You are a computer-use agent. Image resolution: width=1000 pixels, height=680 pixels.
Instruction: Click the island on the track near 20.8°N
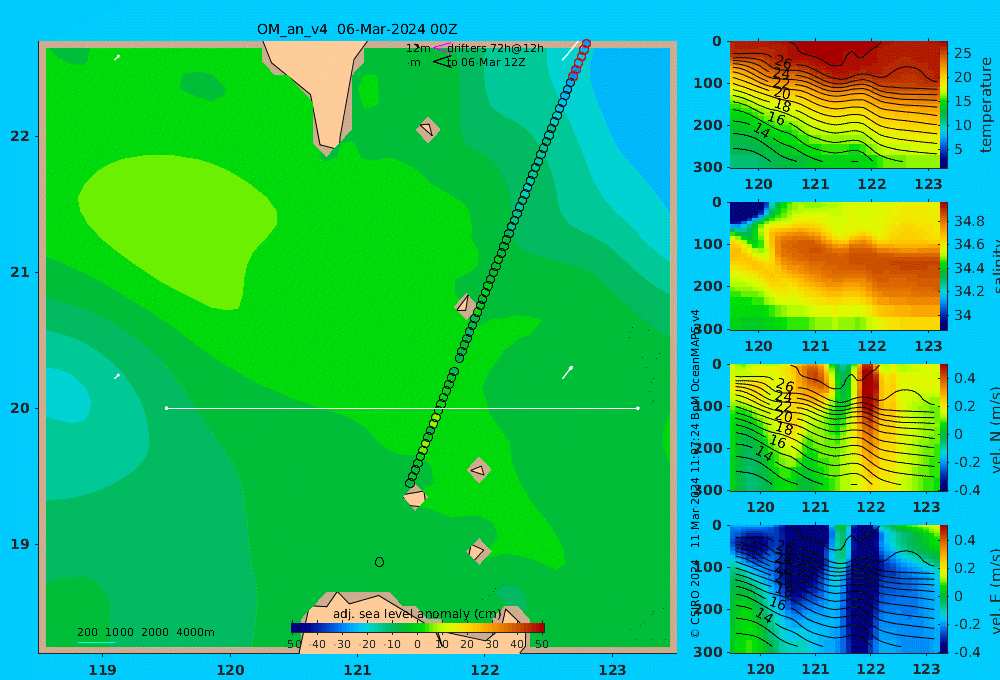[x=465, y=306]
